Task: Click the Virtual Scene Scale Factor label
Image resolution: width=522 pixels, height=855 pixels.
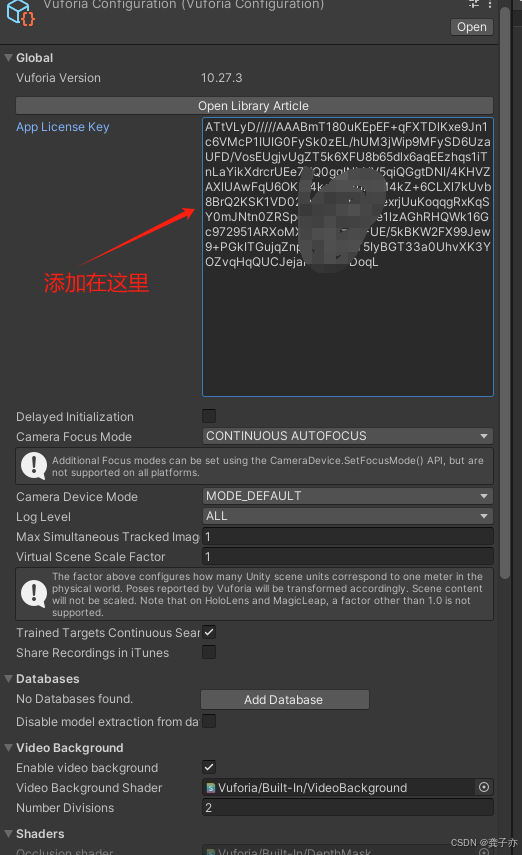Action: pyautogui.click(x=91, y=557)
